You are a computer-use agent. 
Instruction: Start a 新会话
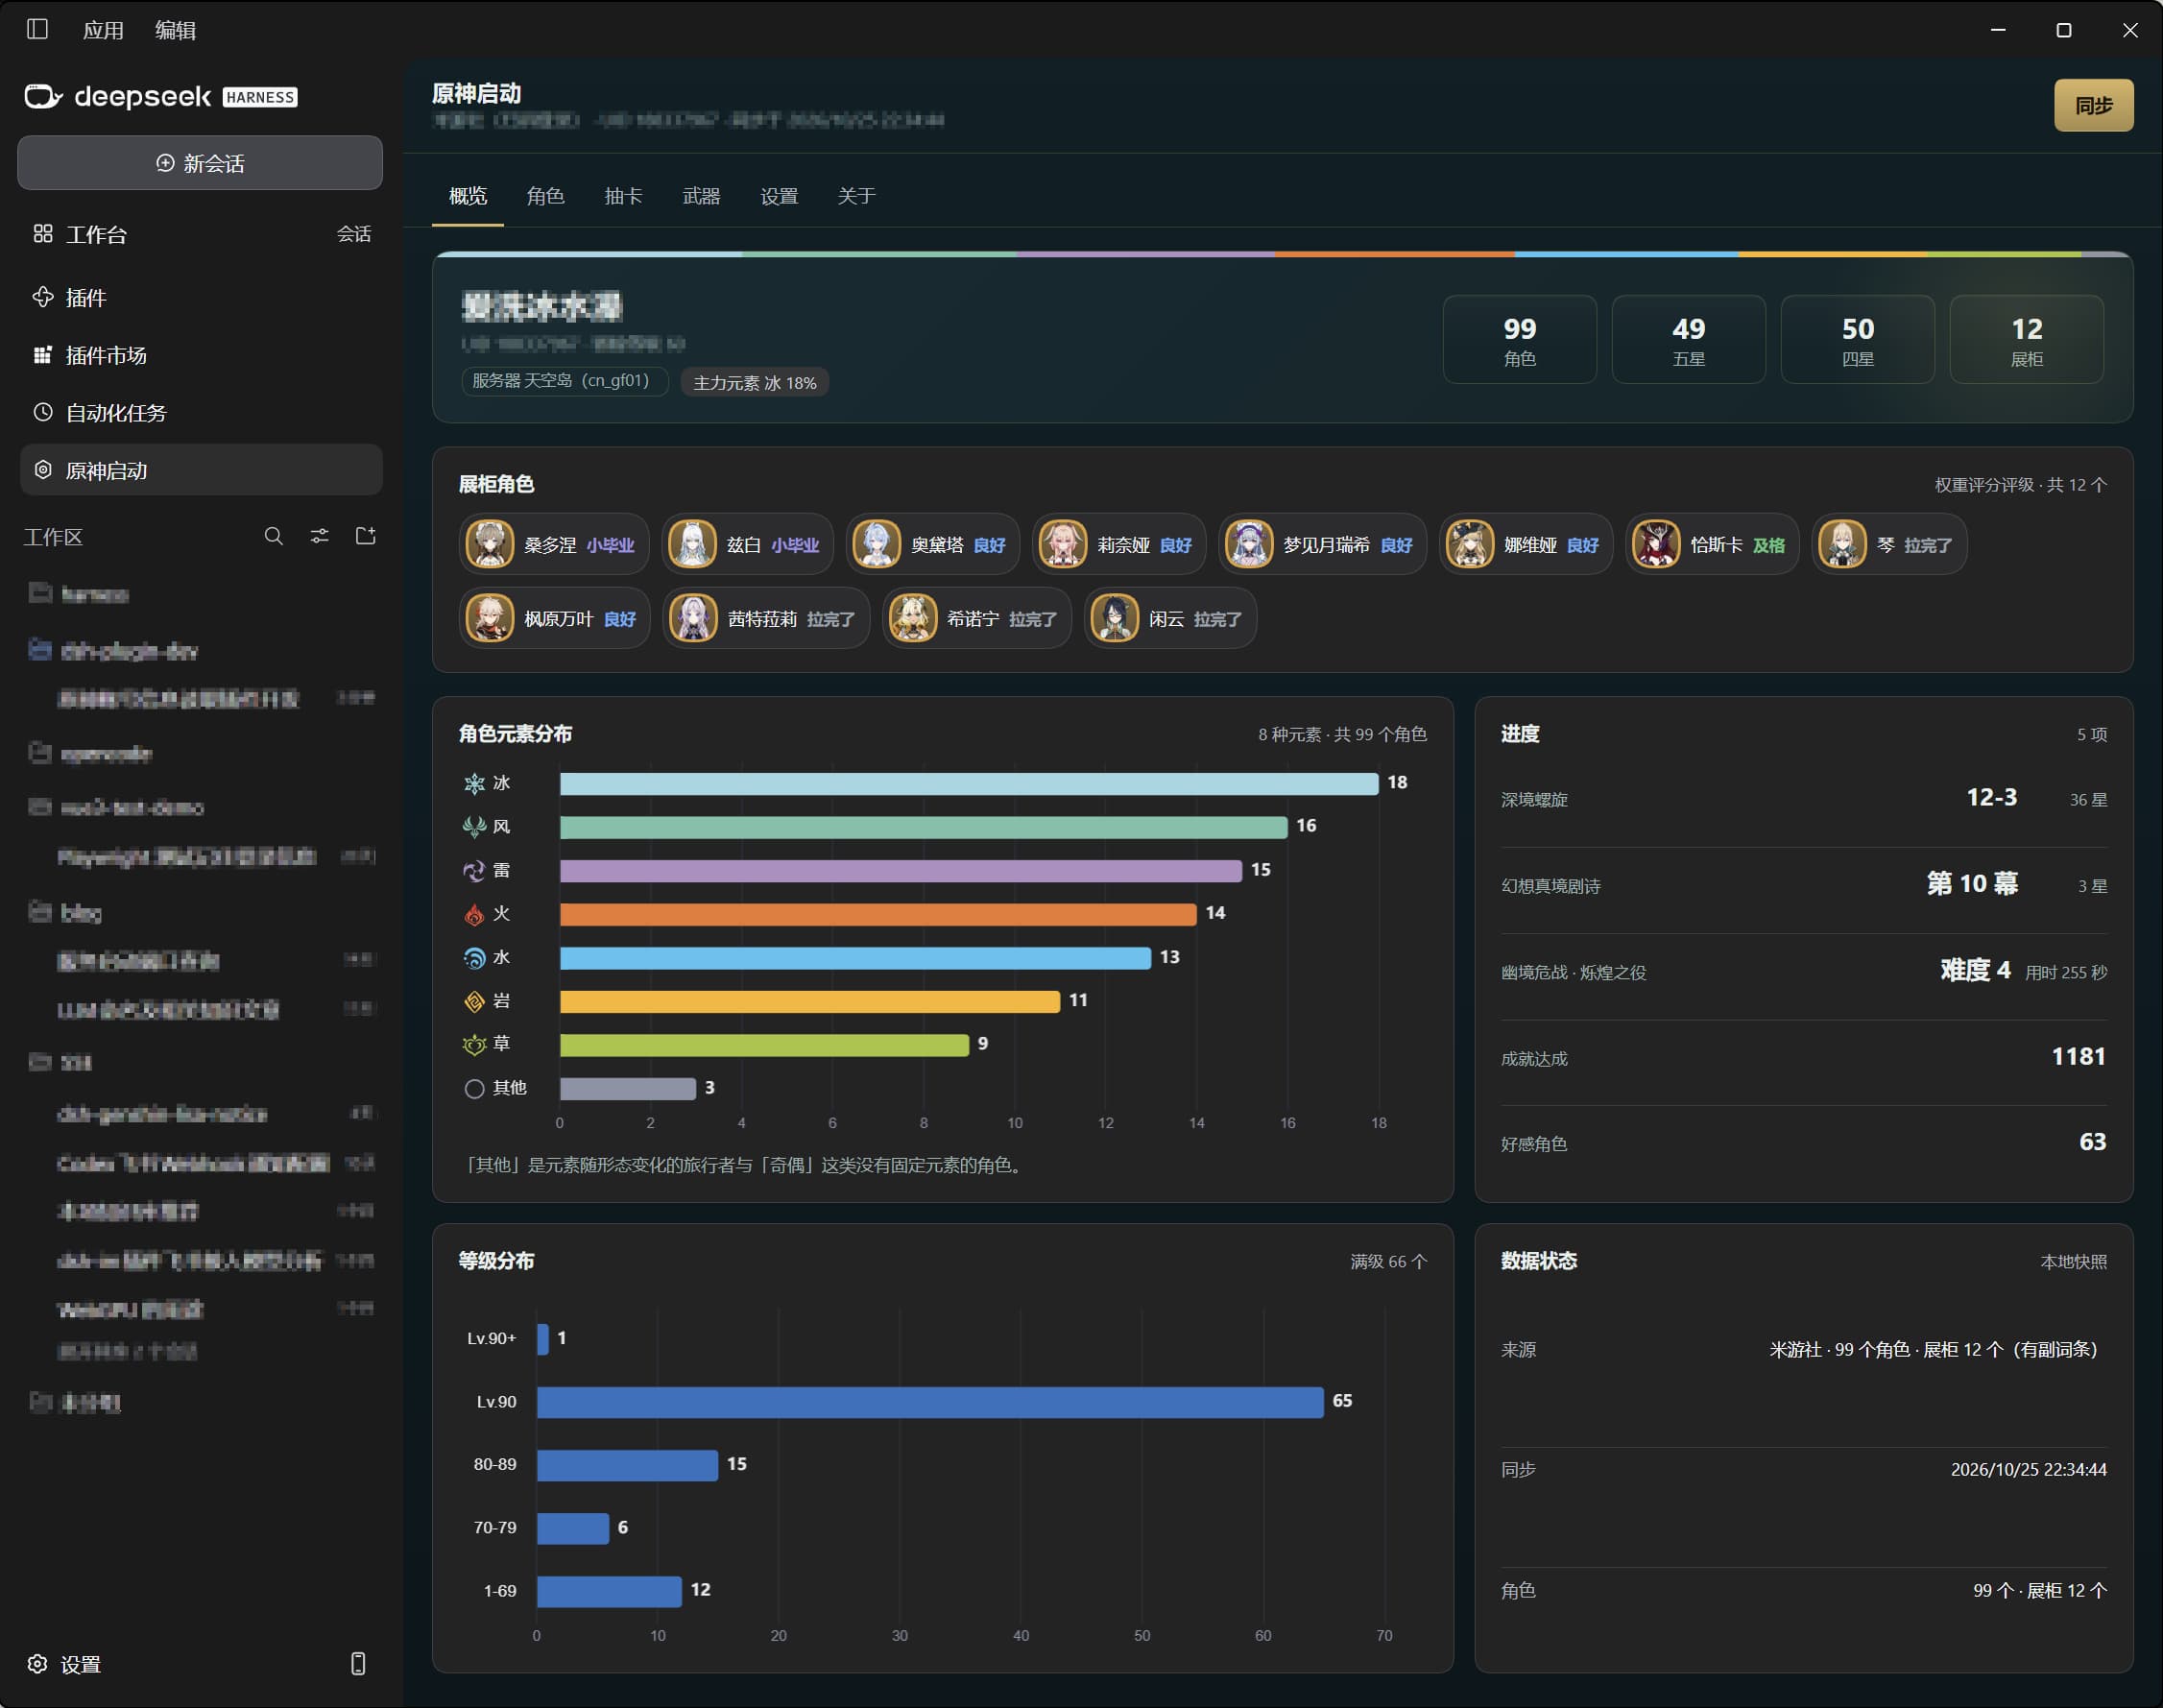(x=200, y=162)
